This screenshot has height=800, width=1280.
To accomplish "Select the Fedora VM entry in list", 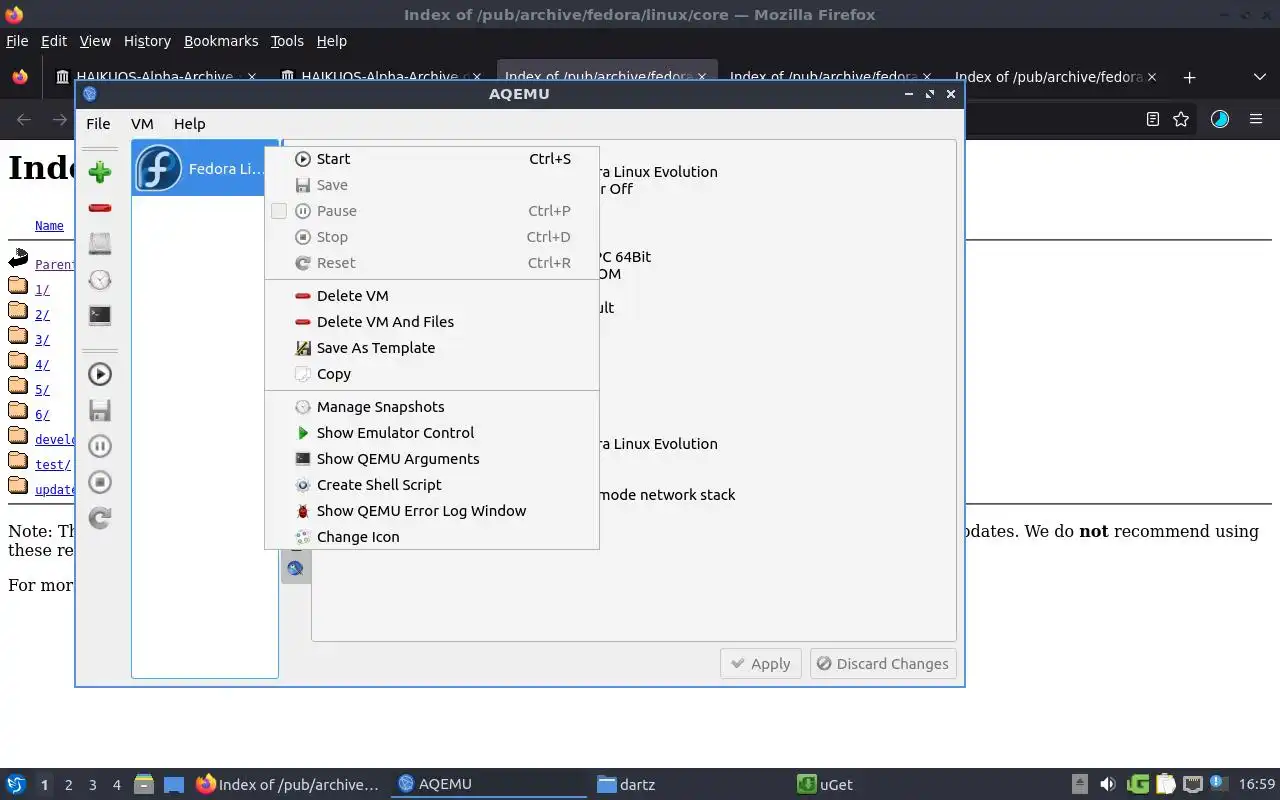I will 204,168.
